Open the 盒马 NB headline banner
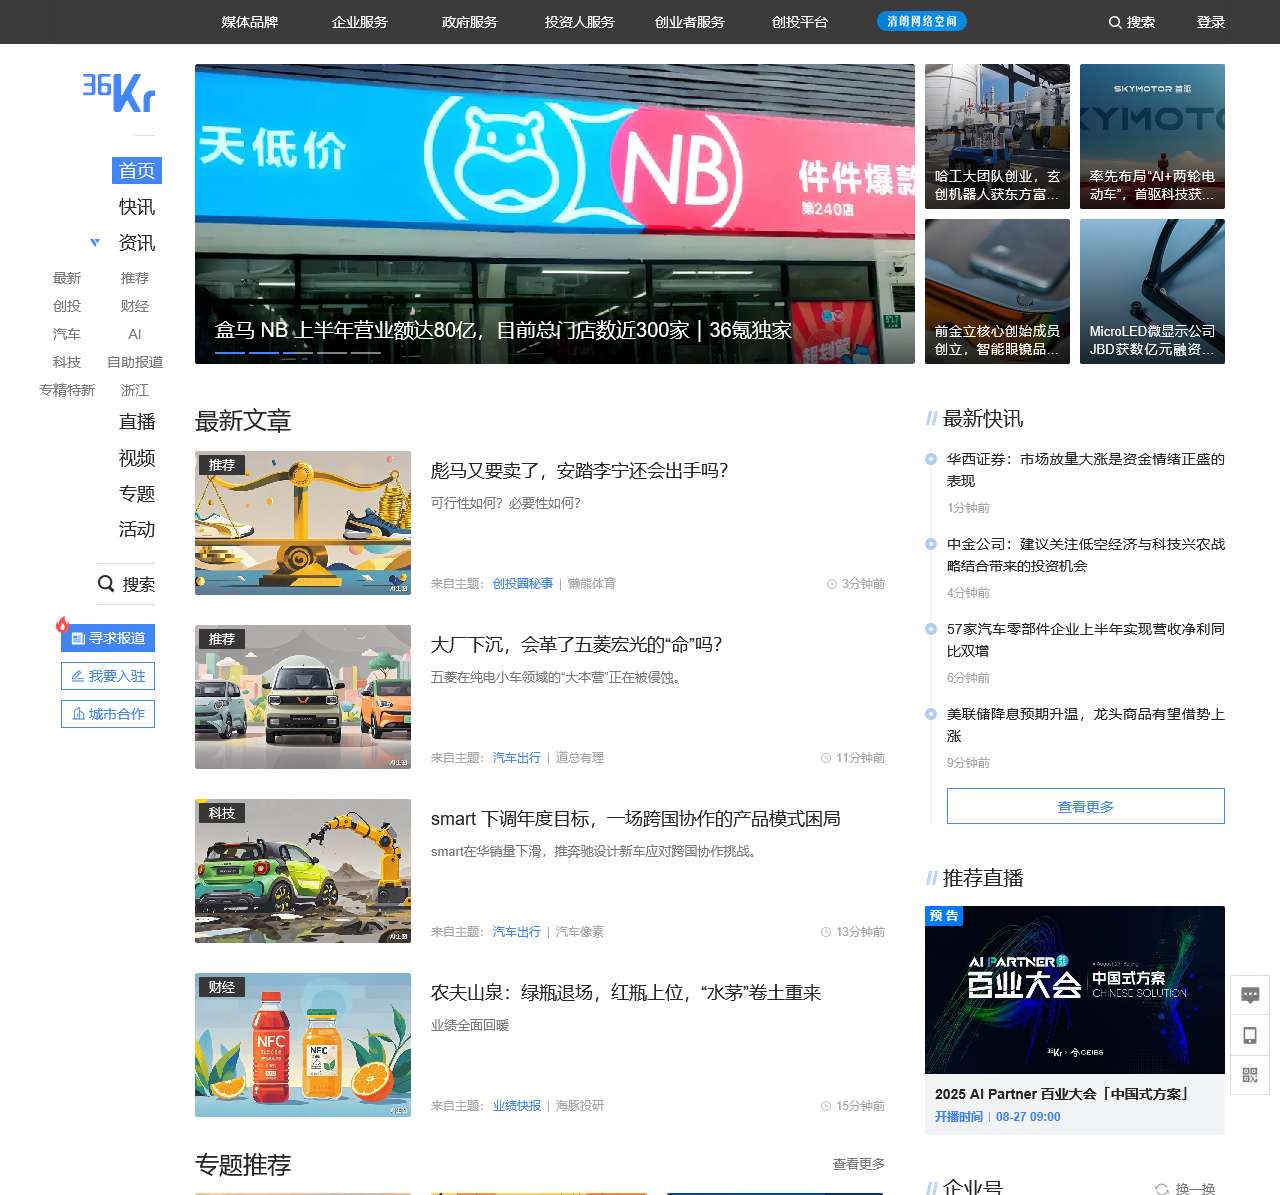This screenshot has width=1280, height=1195. pyautogui.click(x=555, y=214)
